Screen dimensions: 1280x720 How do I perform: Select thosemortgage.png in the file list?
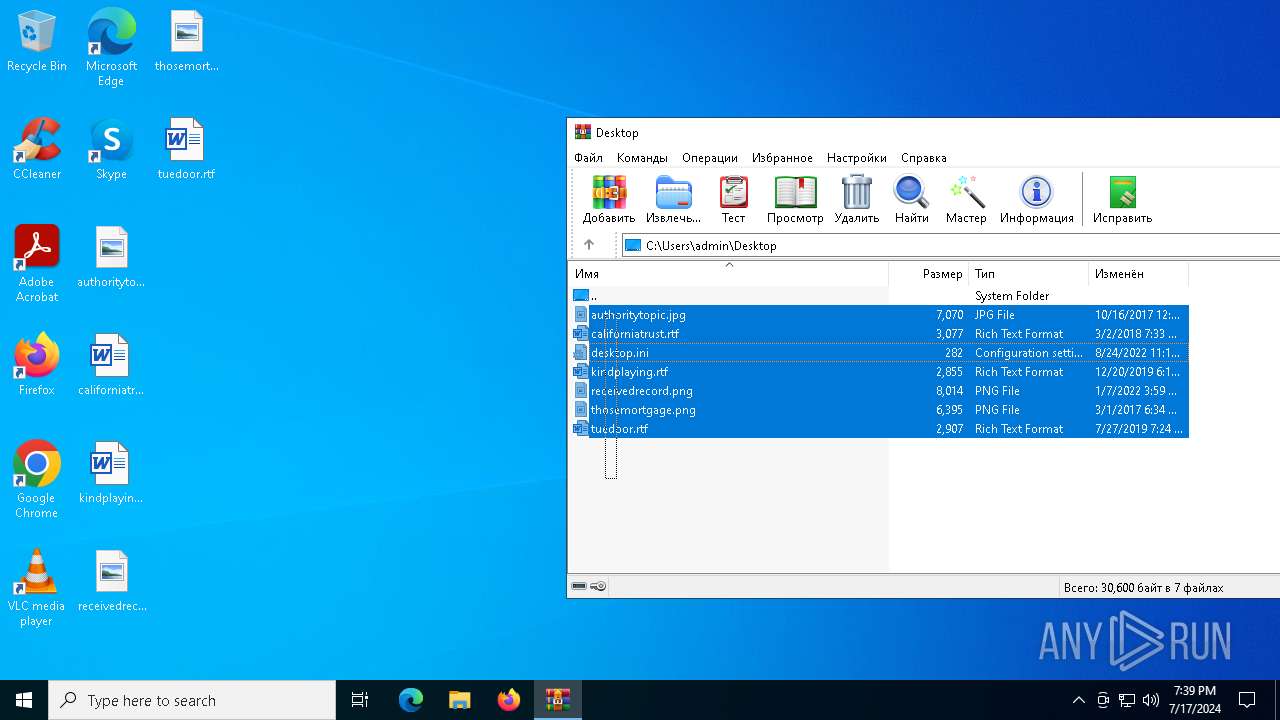[x=880, y=410]
